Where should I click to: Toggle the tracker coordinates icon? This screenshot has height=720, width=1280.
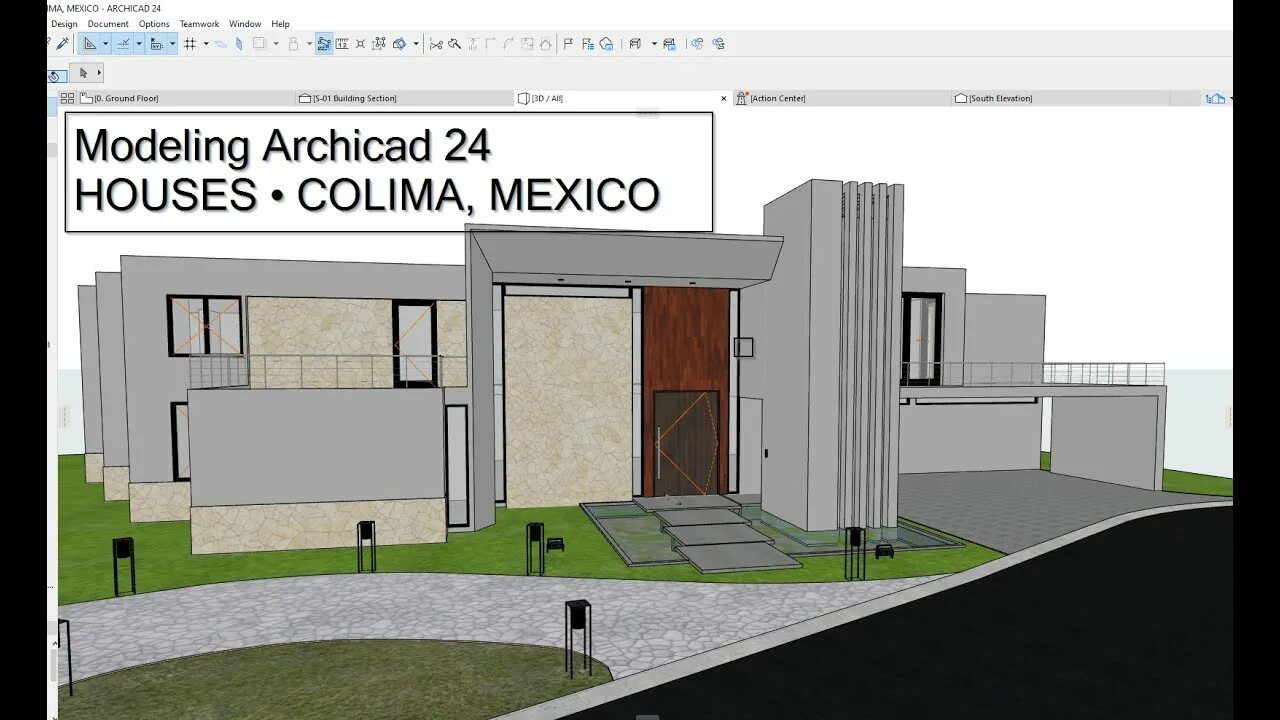click(157, 43)
